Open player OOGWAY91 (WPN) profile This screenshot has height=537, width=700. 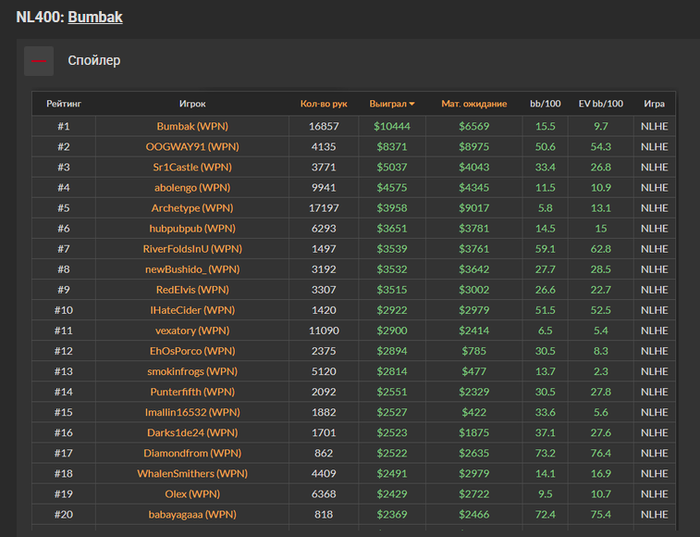tap(192, 147)
